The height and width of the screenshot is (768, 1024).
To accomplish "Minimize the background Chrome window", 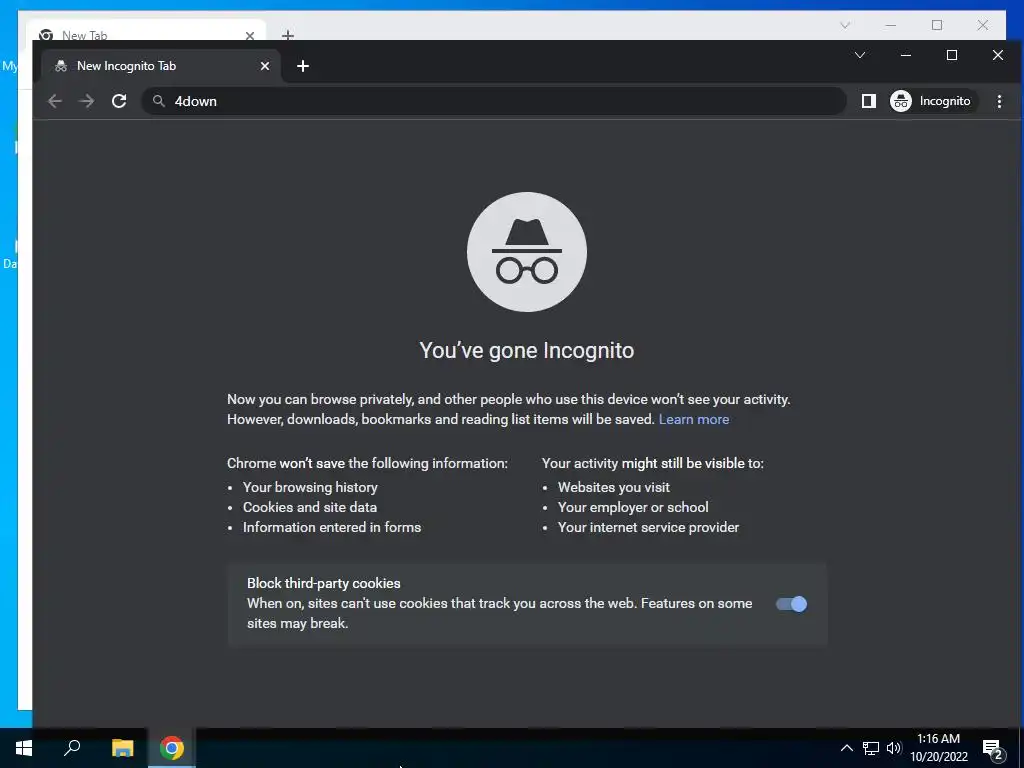I will coord(891,25).
